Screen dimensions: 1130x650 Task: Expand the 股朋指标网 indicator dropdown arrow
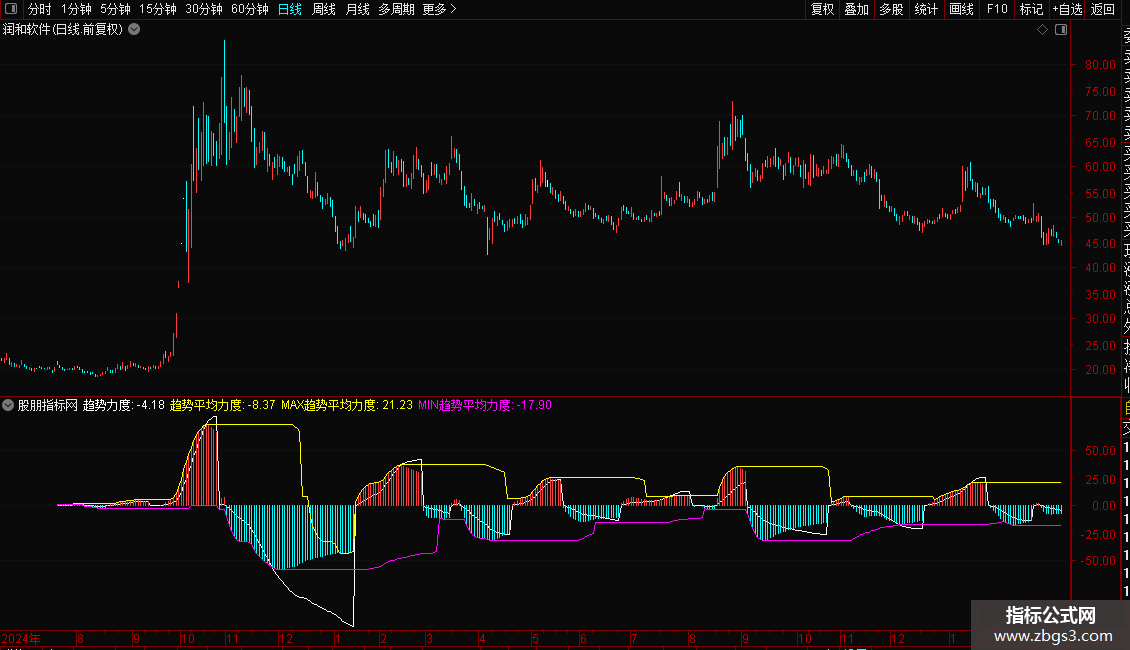(9, 405)
